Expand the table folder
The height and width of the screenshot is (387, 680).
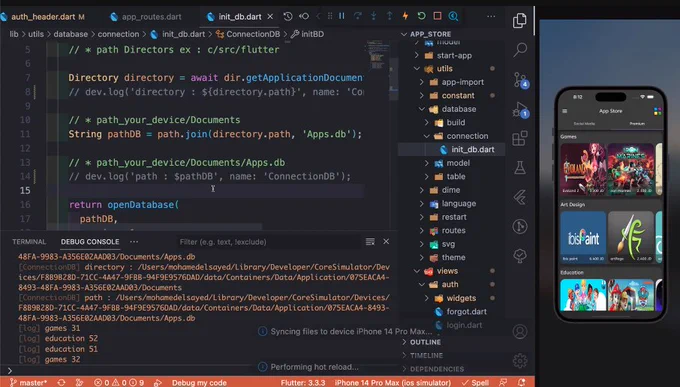point(455,177)
